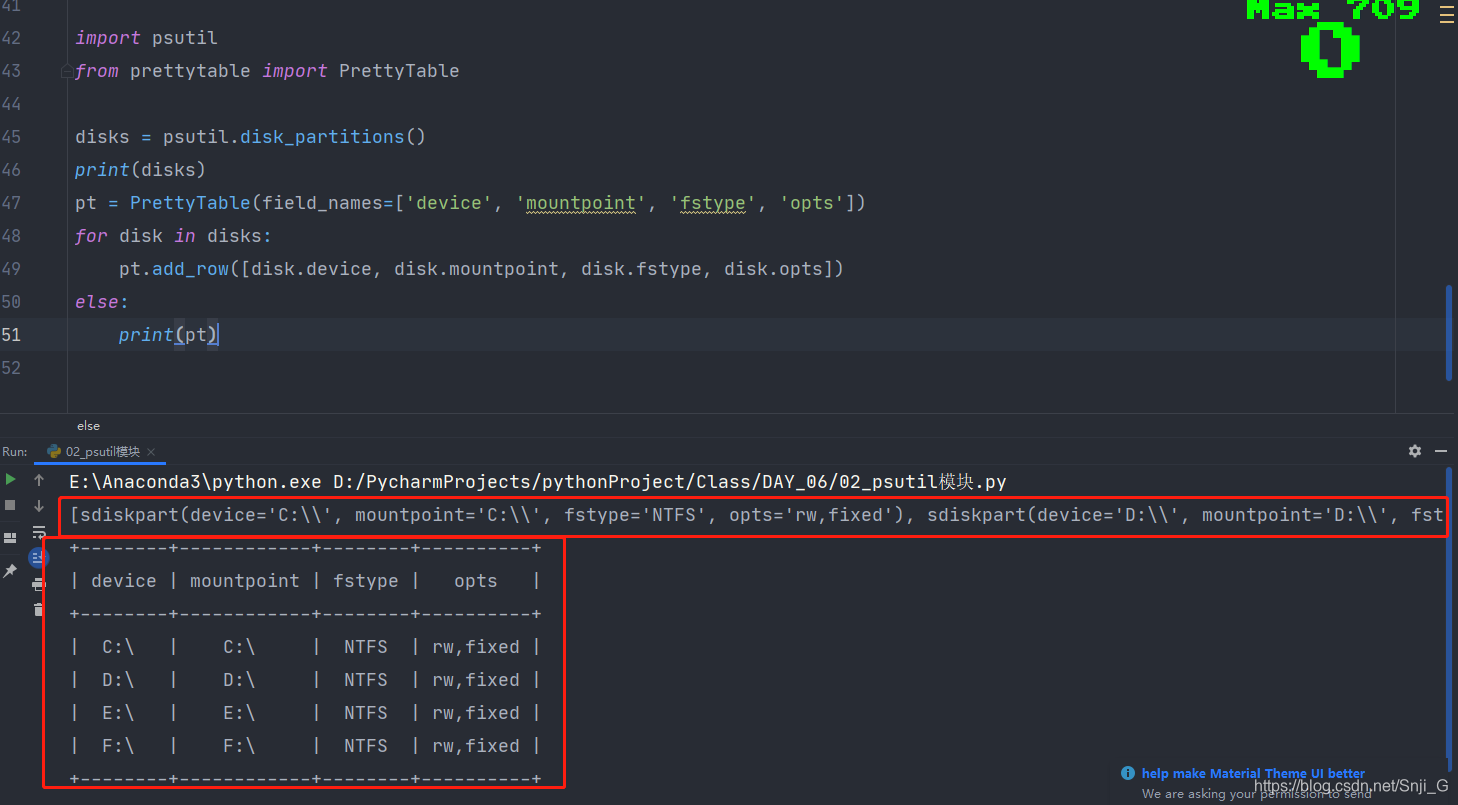
Task: Jump down the stack trace with the down arrow
Action: coord(39,506)
